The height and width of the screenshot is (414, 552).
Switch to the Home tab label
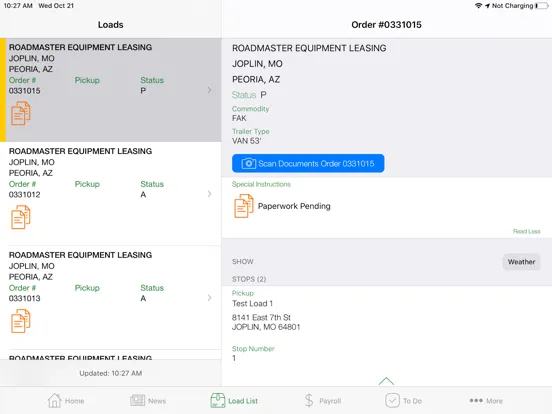click(74, 401)
